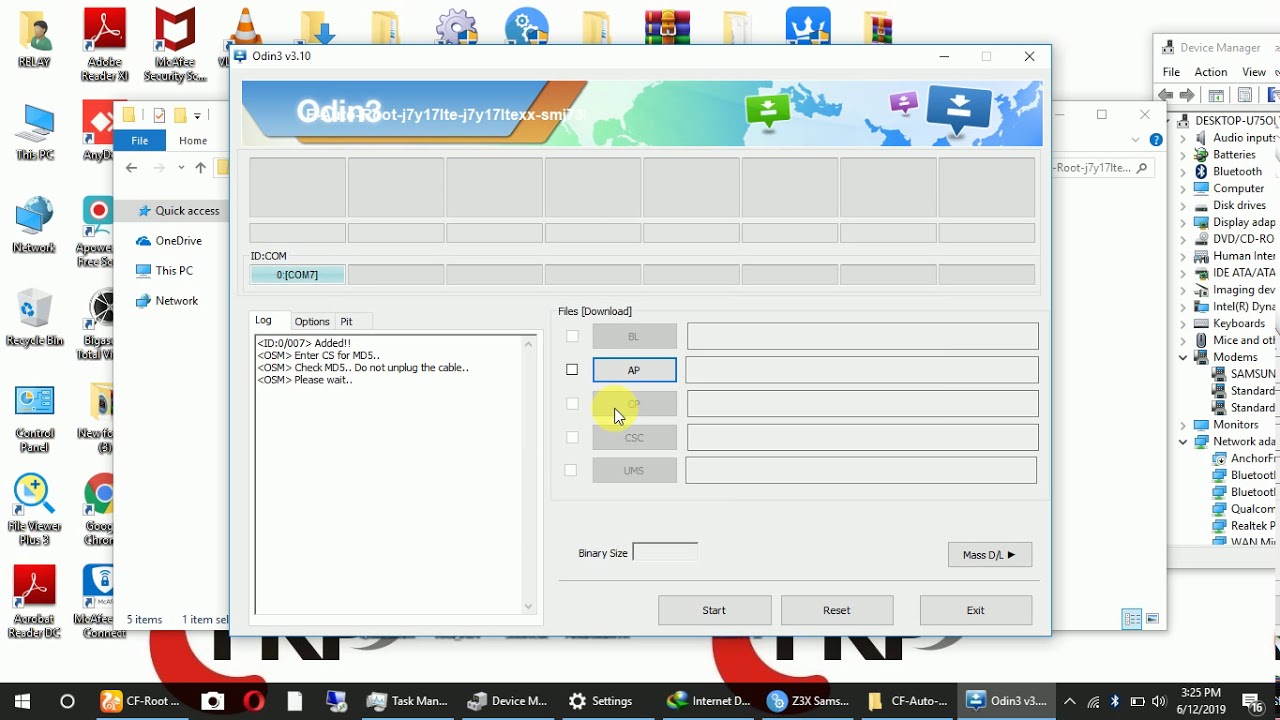Viewport: 1280px width, 720px height.
Task: Open File menu in Device Manager
Action: point(1171,72)
